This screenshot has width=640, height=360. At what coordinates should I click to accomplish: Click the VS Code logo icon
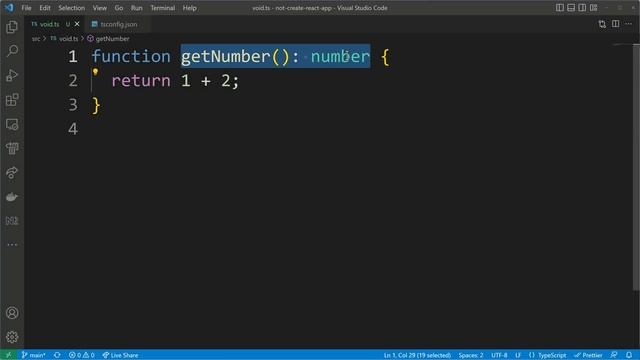(9, 8)
